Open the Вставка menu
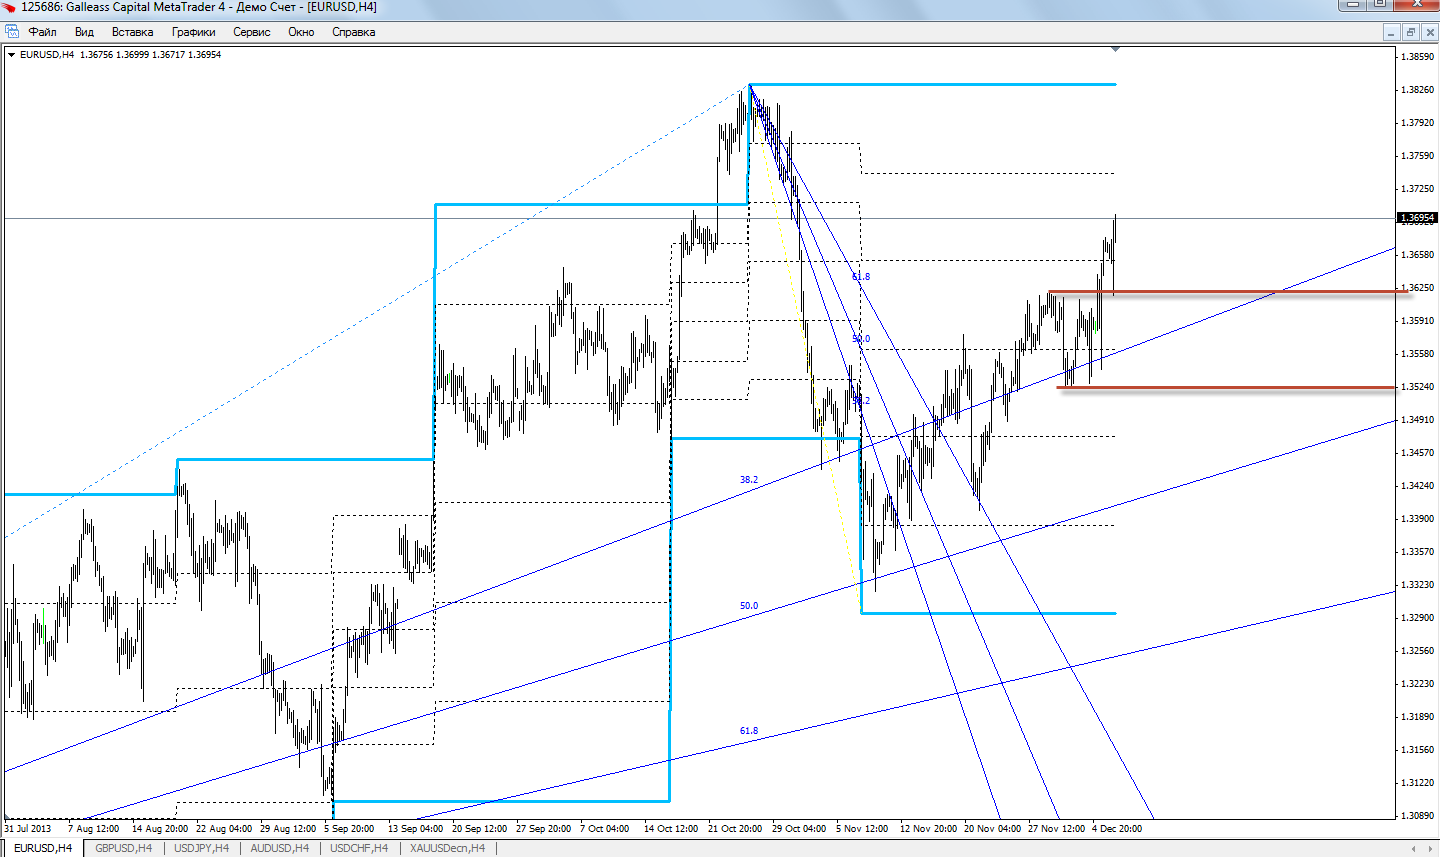This screenshot has width=1440, height=857. pyautogui.click(x=132, y=32)
